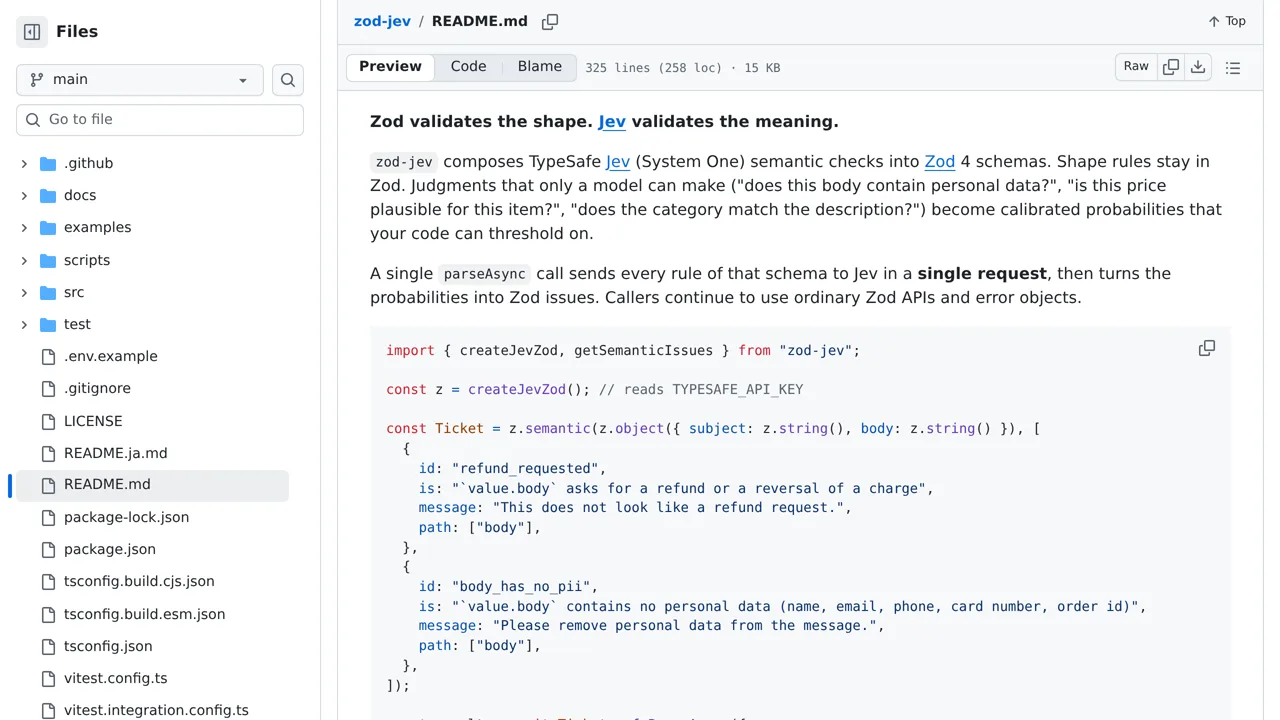1280x720 pixels.
Task: Download the raw README file
Action: pyautogui.click(x=1198, y=67)
